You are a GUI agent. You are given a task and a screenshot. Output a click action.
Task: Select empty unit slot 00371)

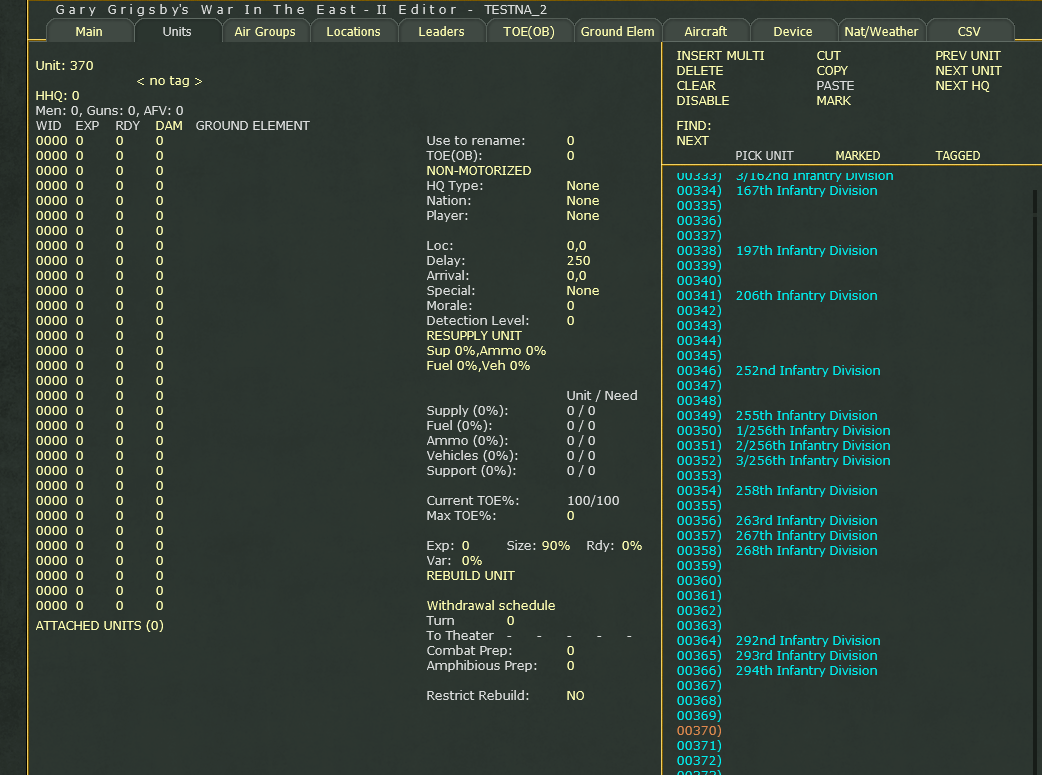coord(699,746)
